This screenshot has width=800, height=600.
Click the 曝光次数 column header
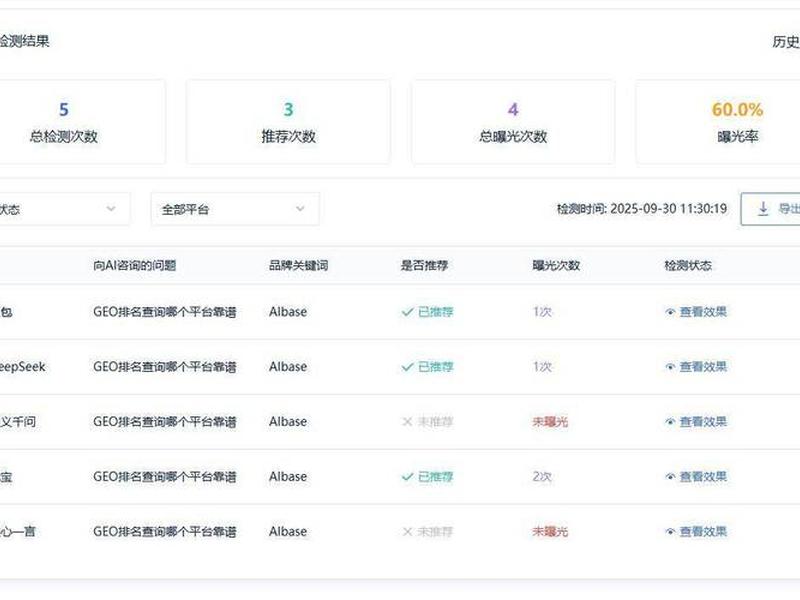tap(556, 266)
